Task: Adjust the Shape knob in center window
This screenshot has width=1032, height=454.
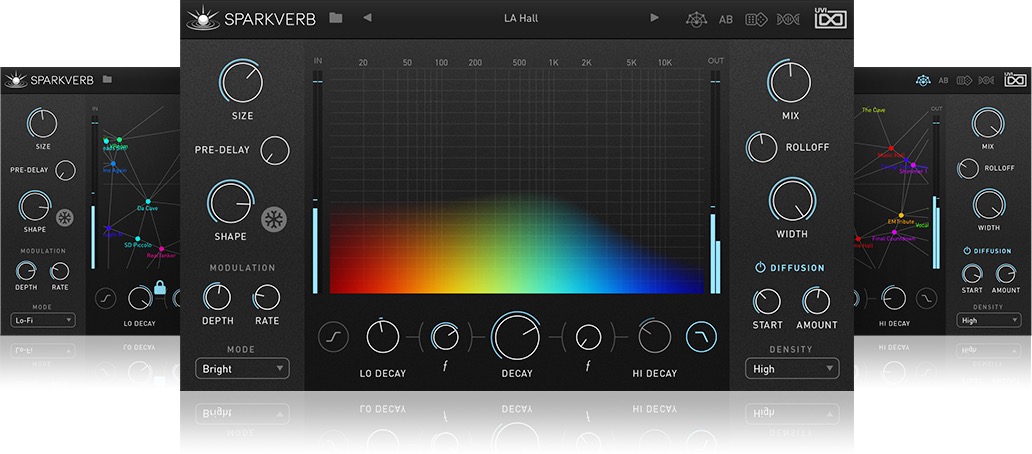Action: coord(231,203)
